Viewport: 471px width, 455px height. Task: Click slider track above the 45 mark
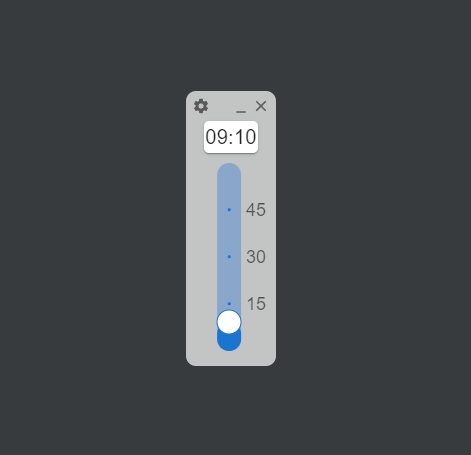point(229,187)
